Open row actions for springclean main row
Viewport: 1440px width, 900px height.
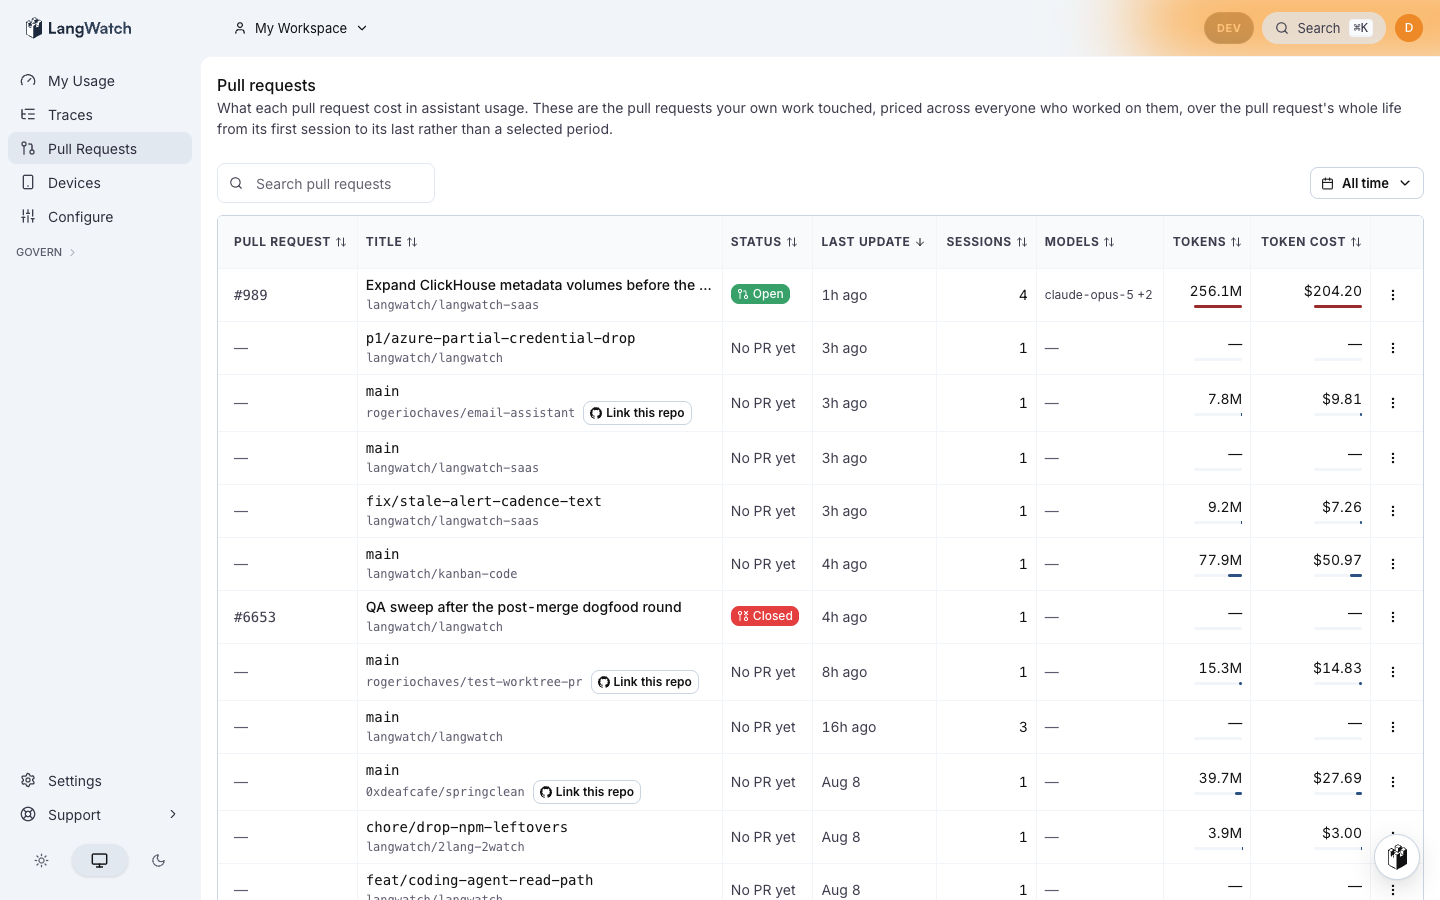pyautogui.click(x=1393, y=782)
